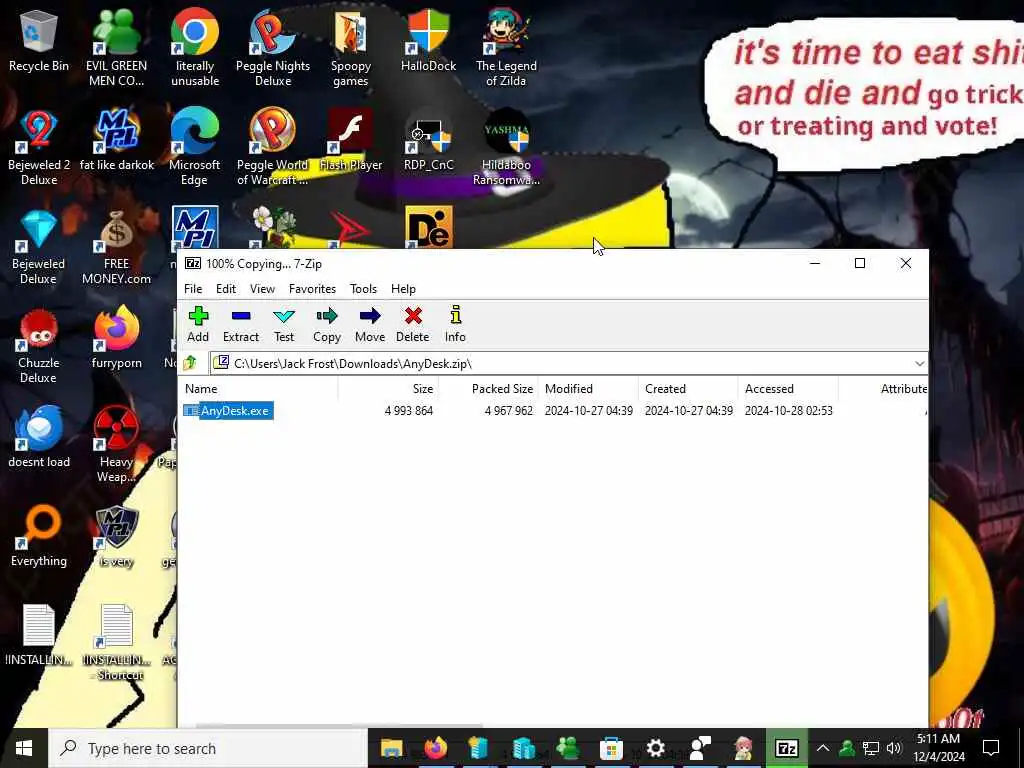Go up one folder level in 7-Zip
The height and width of the screenshot is (768, 1024).
(x=191, y=363)
